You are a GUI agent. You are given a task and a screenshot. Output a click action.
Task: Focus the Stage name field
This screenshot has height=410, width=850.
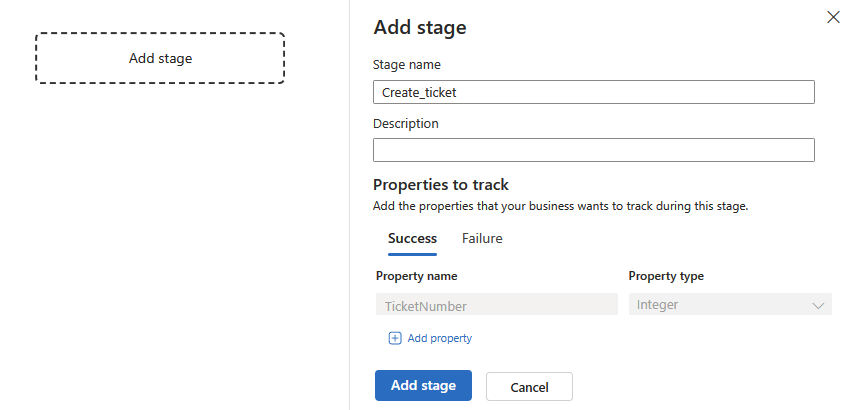pos(594,92)
